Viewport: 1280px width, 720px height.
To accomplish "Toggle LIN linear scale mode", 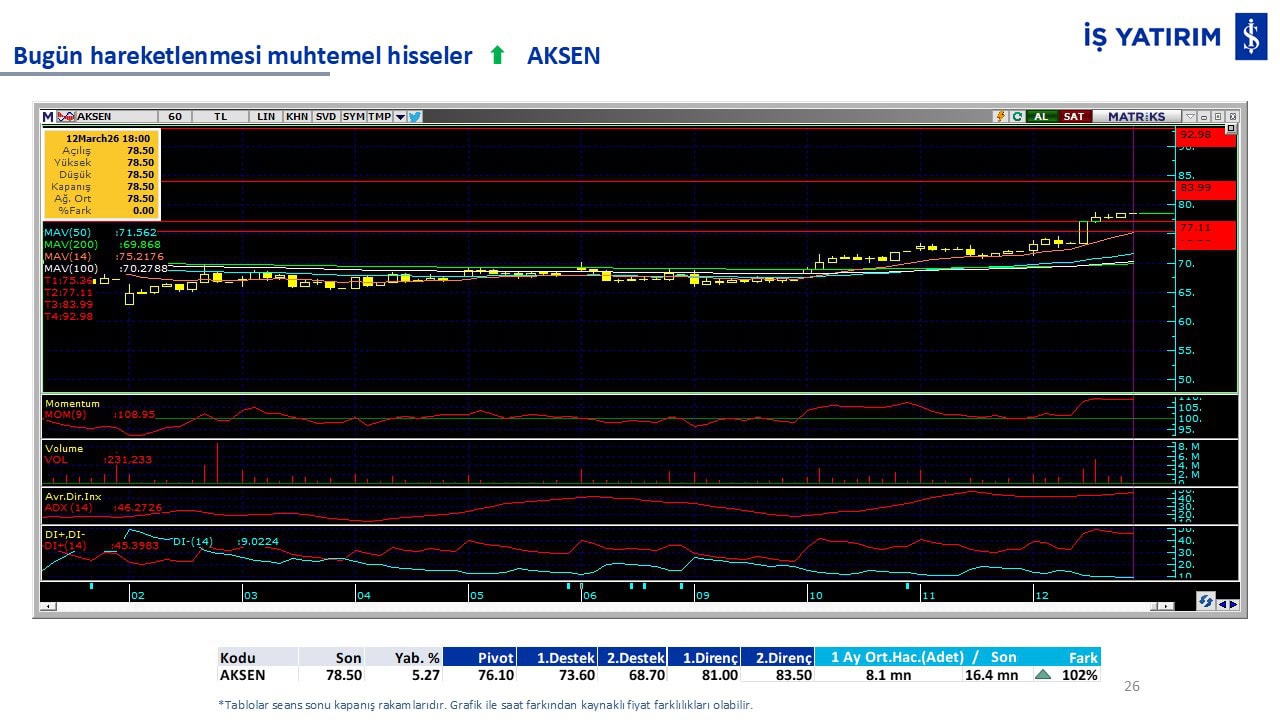I will click(265, 116).
